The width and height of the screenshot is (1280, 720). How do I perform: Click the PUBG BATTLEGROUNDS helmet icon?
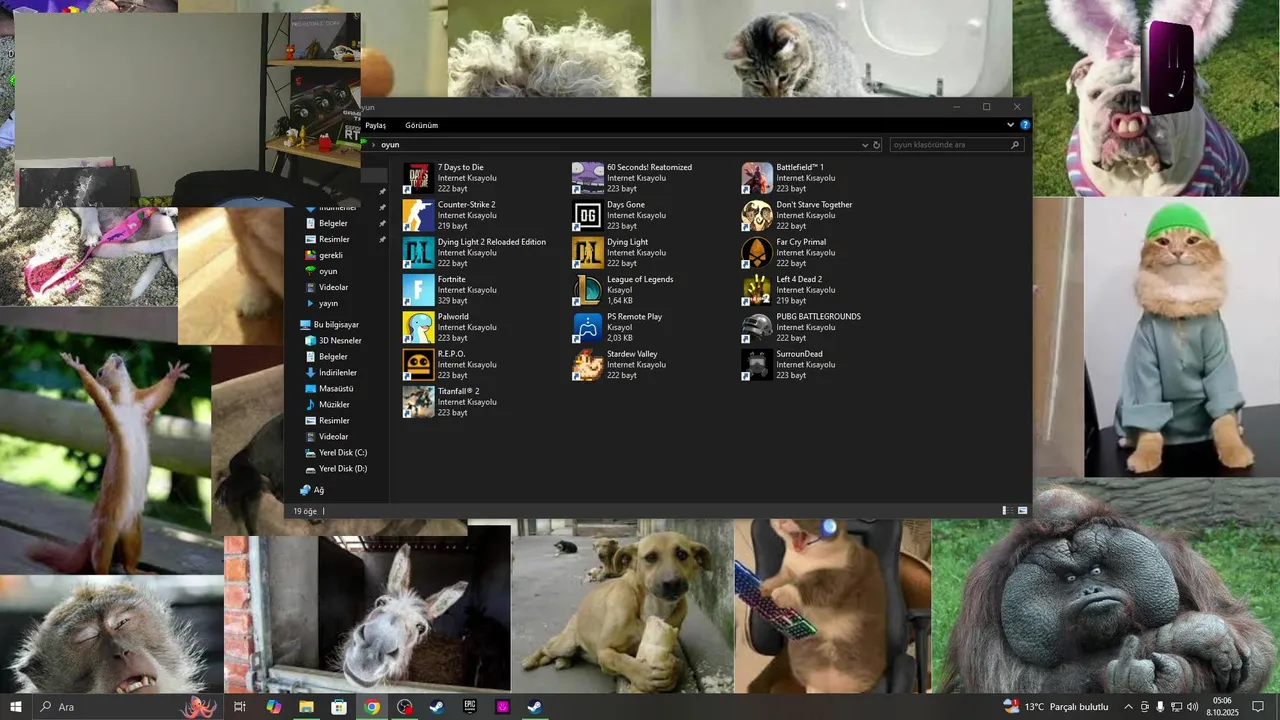(757, 327)
